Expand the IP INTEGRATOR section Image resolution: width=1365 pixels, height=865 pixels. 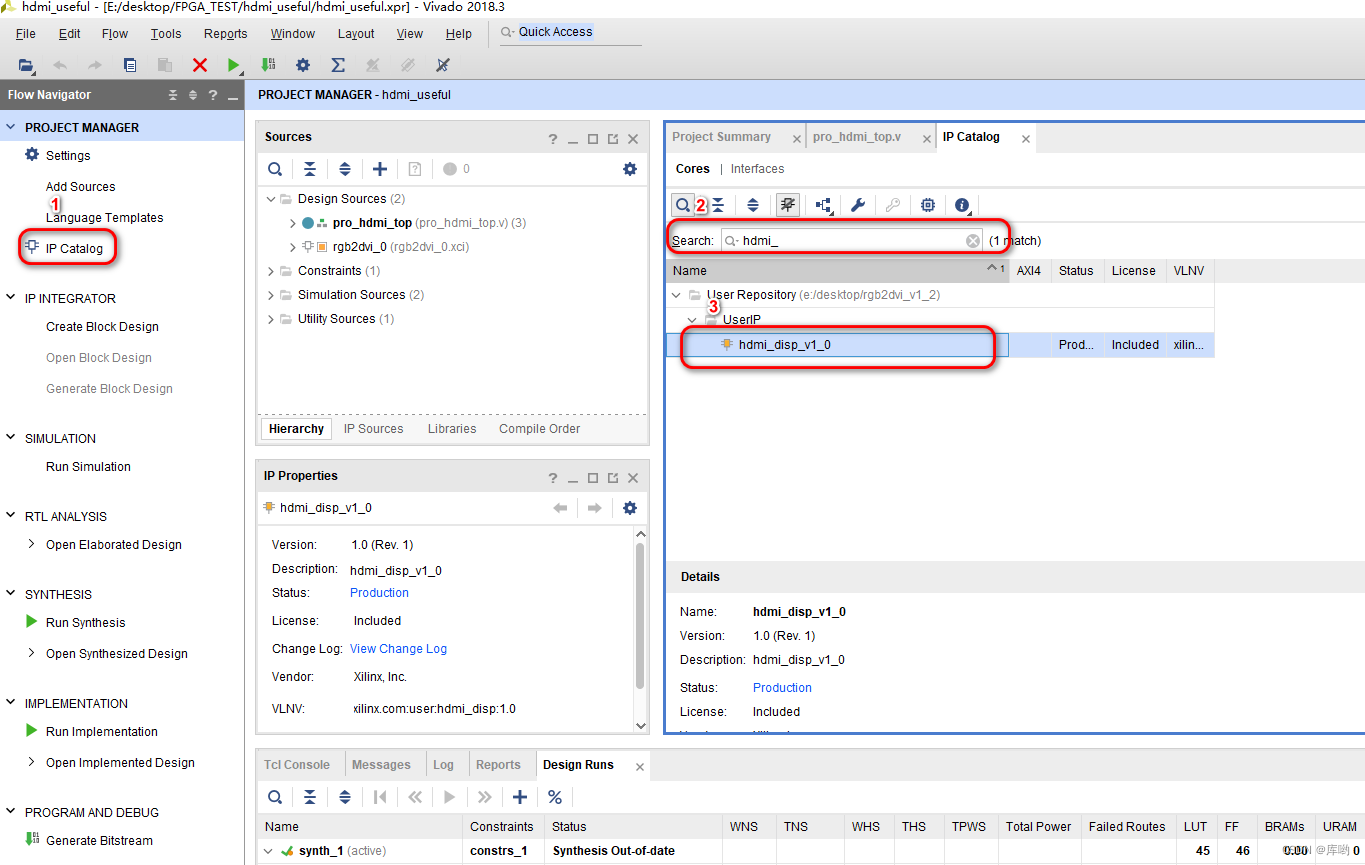click(x=12, y=298)
